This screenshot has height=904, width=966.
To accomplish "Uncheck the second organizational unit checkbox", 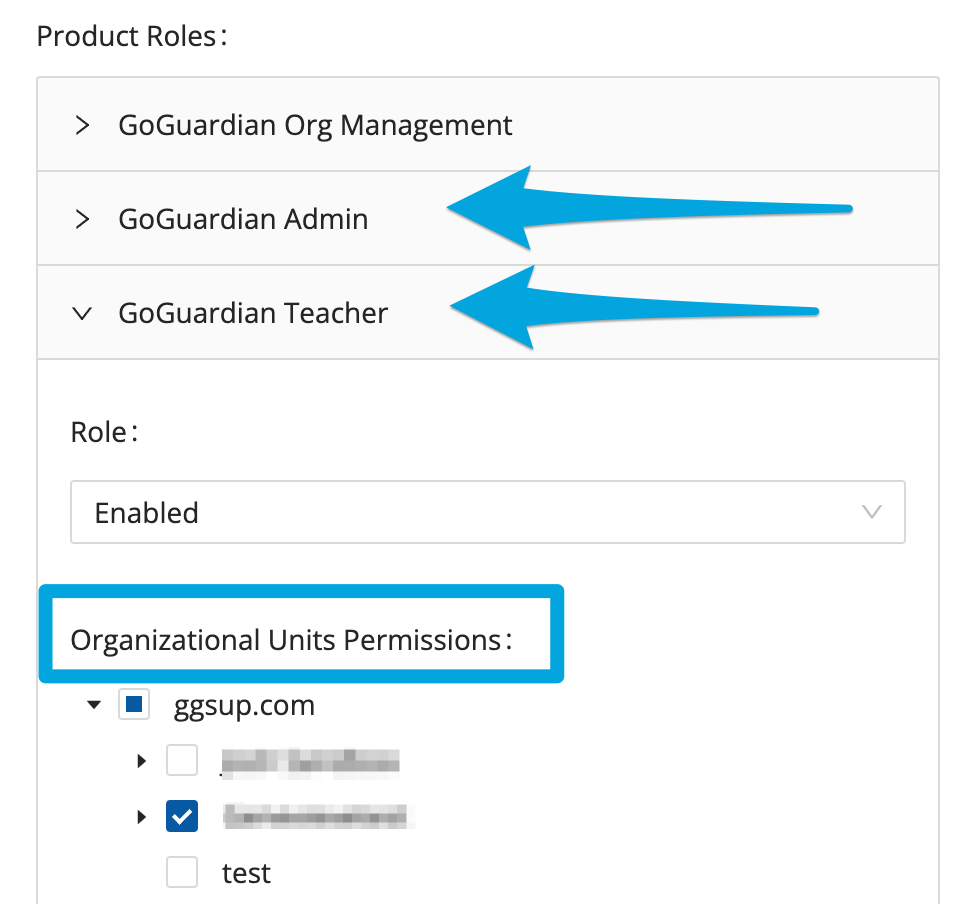I will pos(181,816).
